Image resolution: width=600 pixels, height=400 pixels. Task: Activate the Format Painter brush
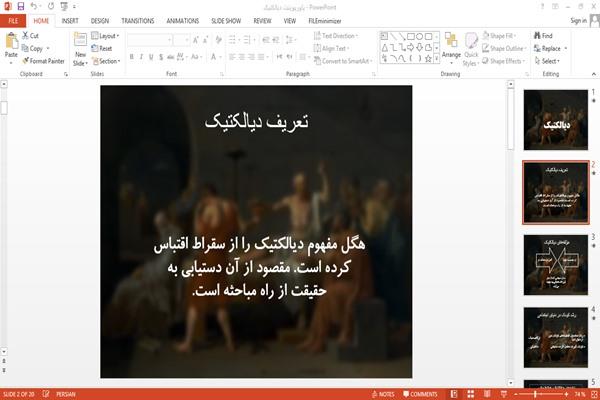(43, 61)
